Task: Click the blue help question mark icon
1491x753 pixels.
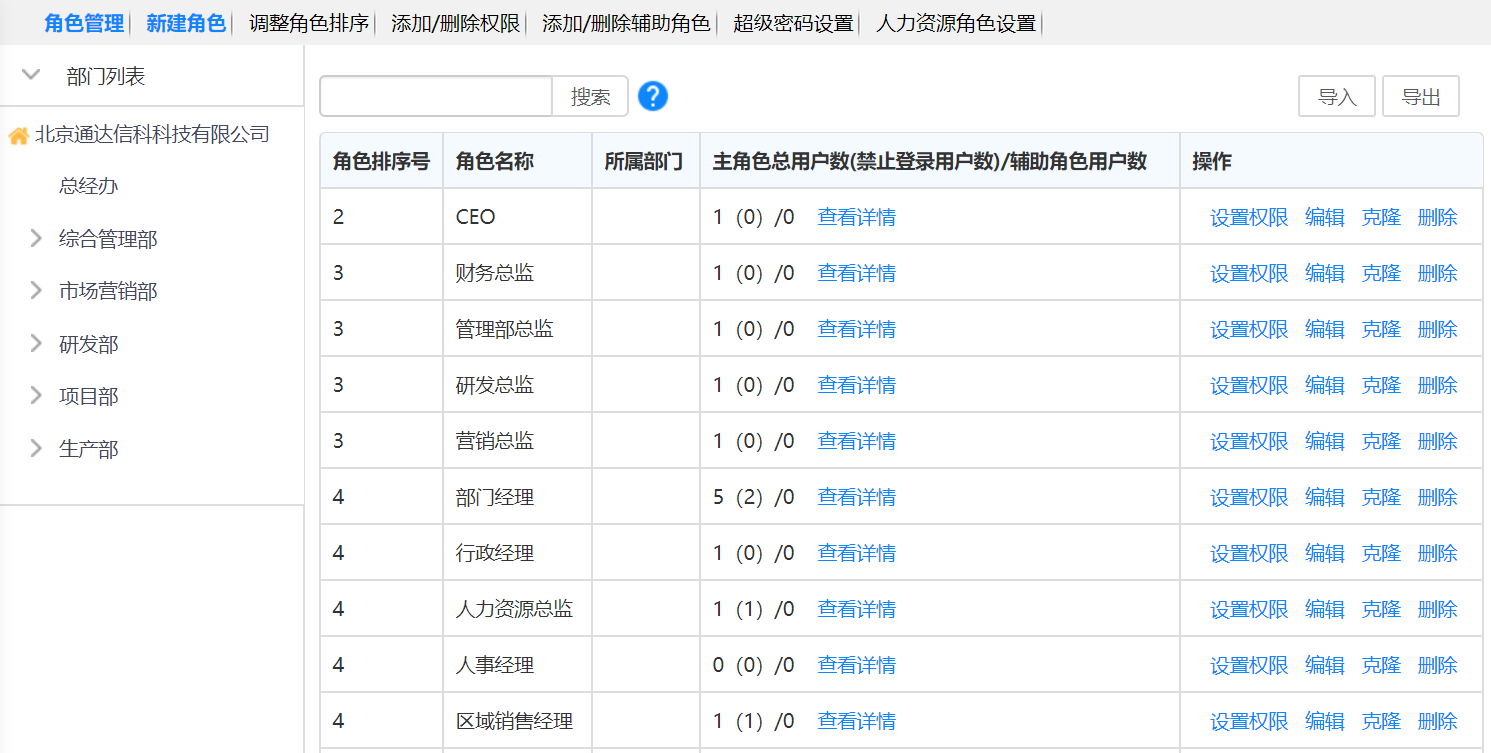Action: click(652, 96)
